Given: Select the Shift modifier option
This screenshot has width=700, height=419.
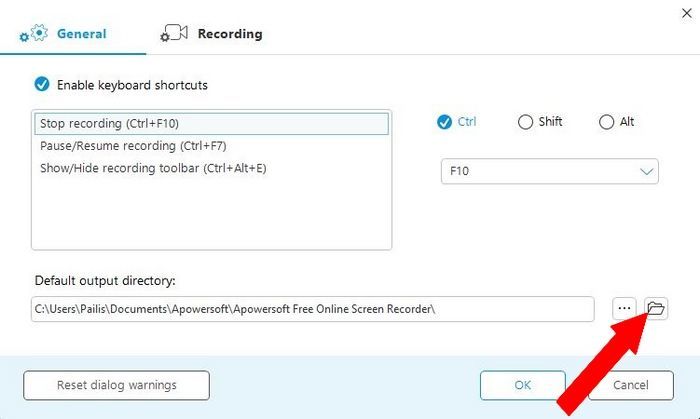Looking at the screenshot, I should [526, 122].
